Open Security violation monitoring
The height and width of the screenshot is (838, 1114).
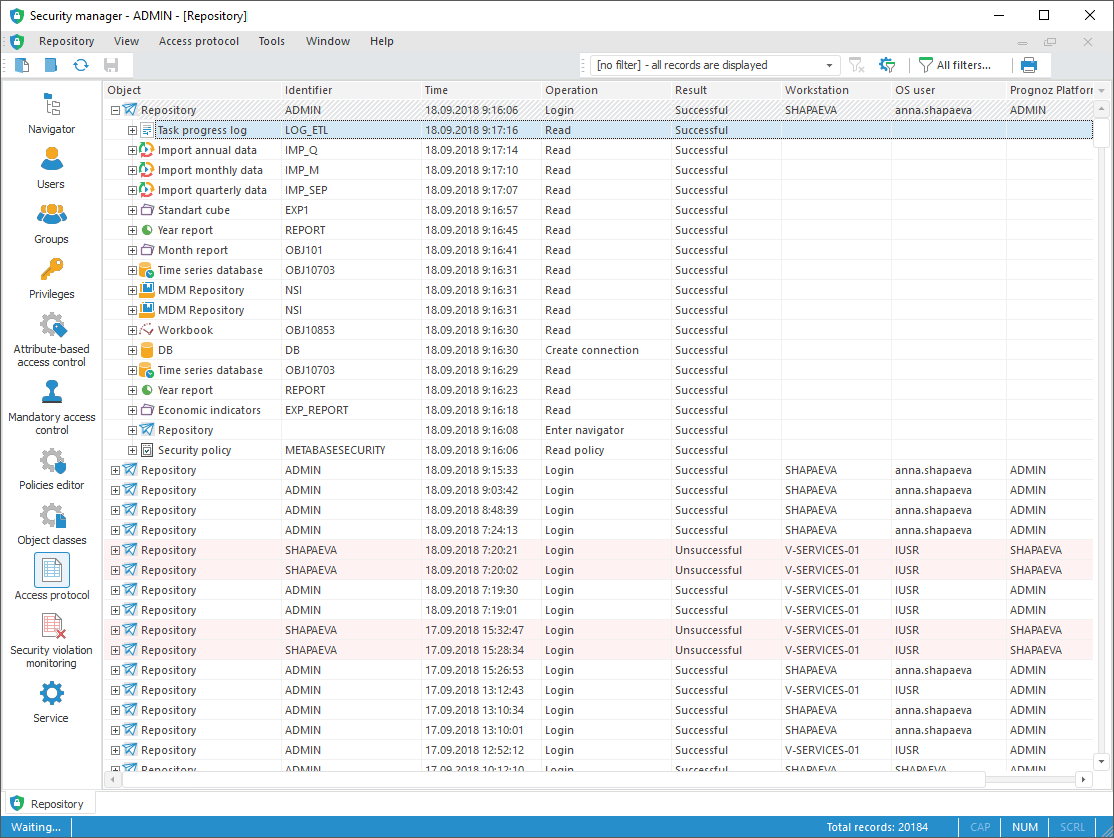(x=51, y=640)
